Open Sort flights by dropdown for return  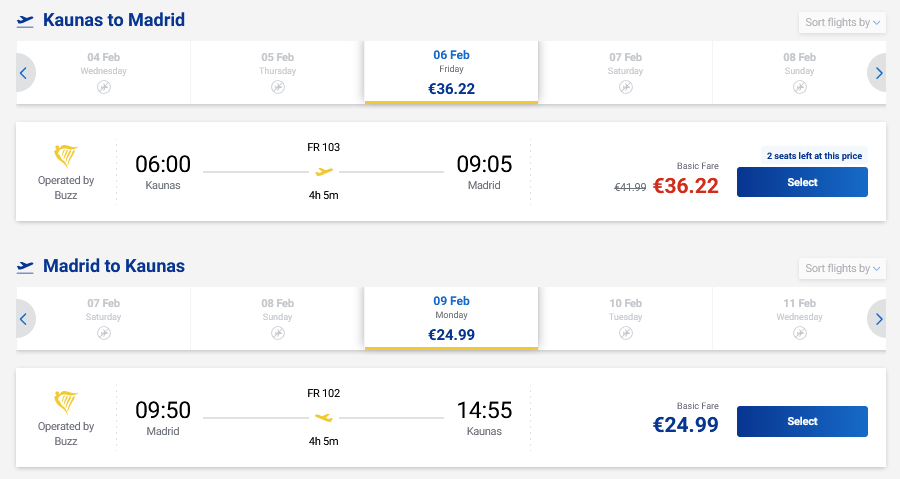click(843, 268)
